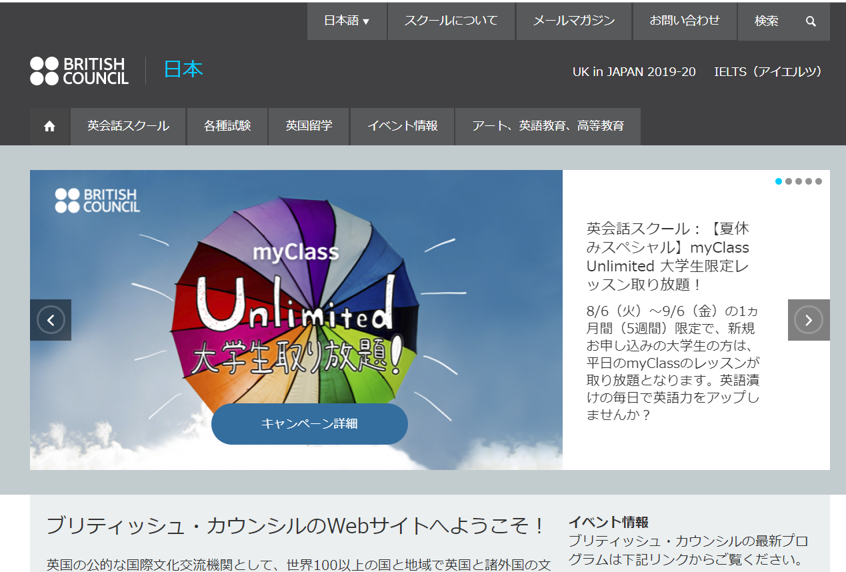Open お問い合わせ menu item
Screen dimensions: 846x572
[x=685, y=21]
